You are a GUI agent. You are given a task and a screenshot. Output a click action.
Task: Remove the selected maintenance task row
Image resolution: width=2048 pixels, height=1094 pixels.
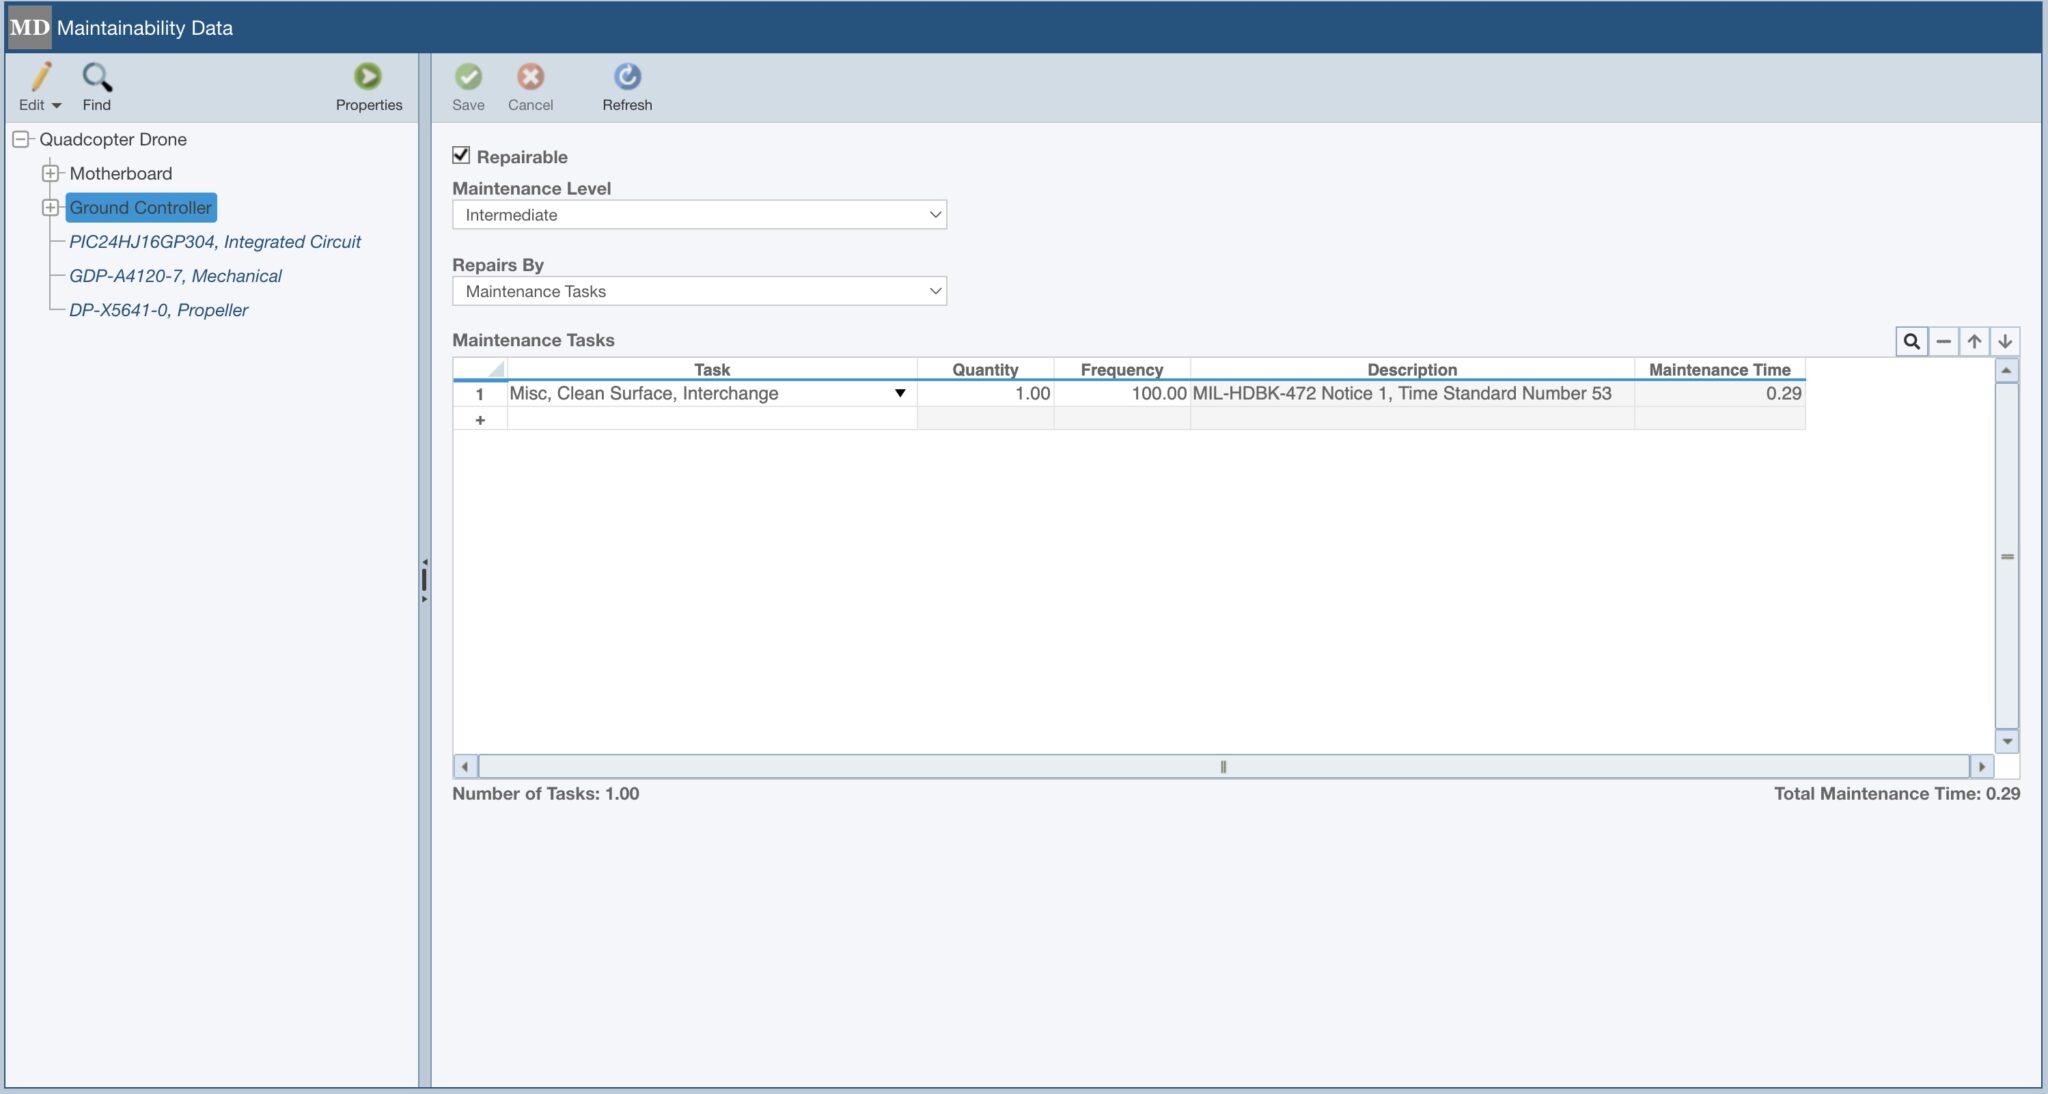(x=1942, y=341)
